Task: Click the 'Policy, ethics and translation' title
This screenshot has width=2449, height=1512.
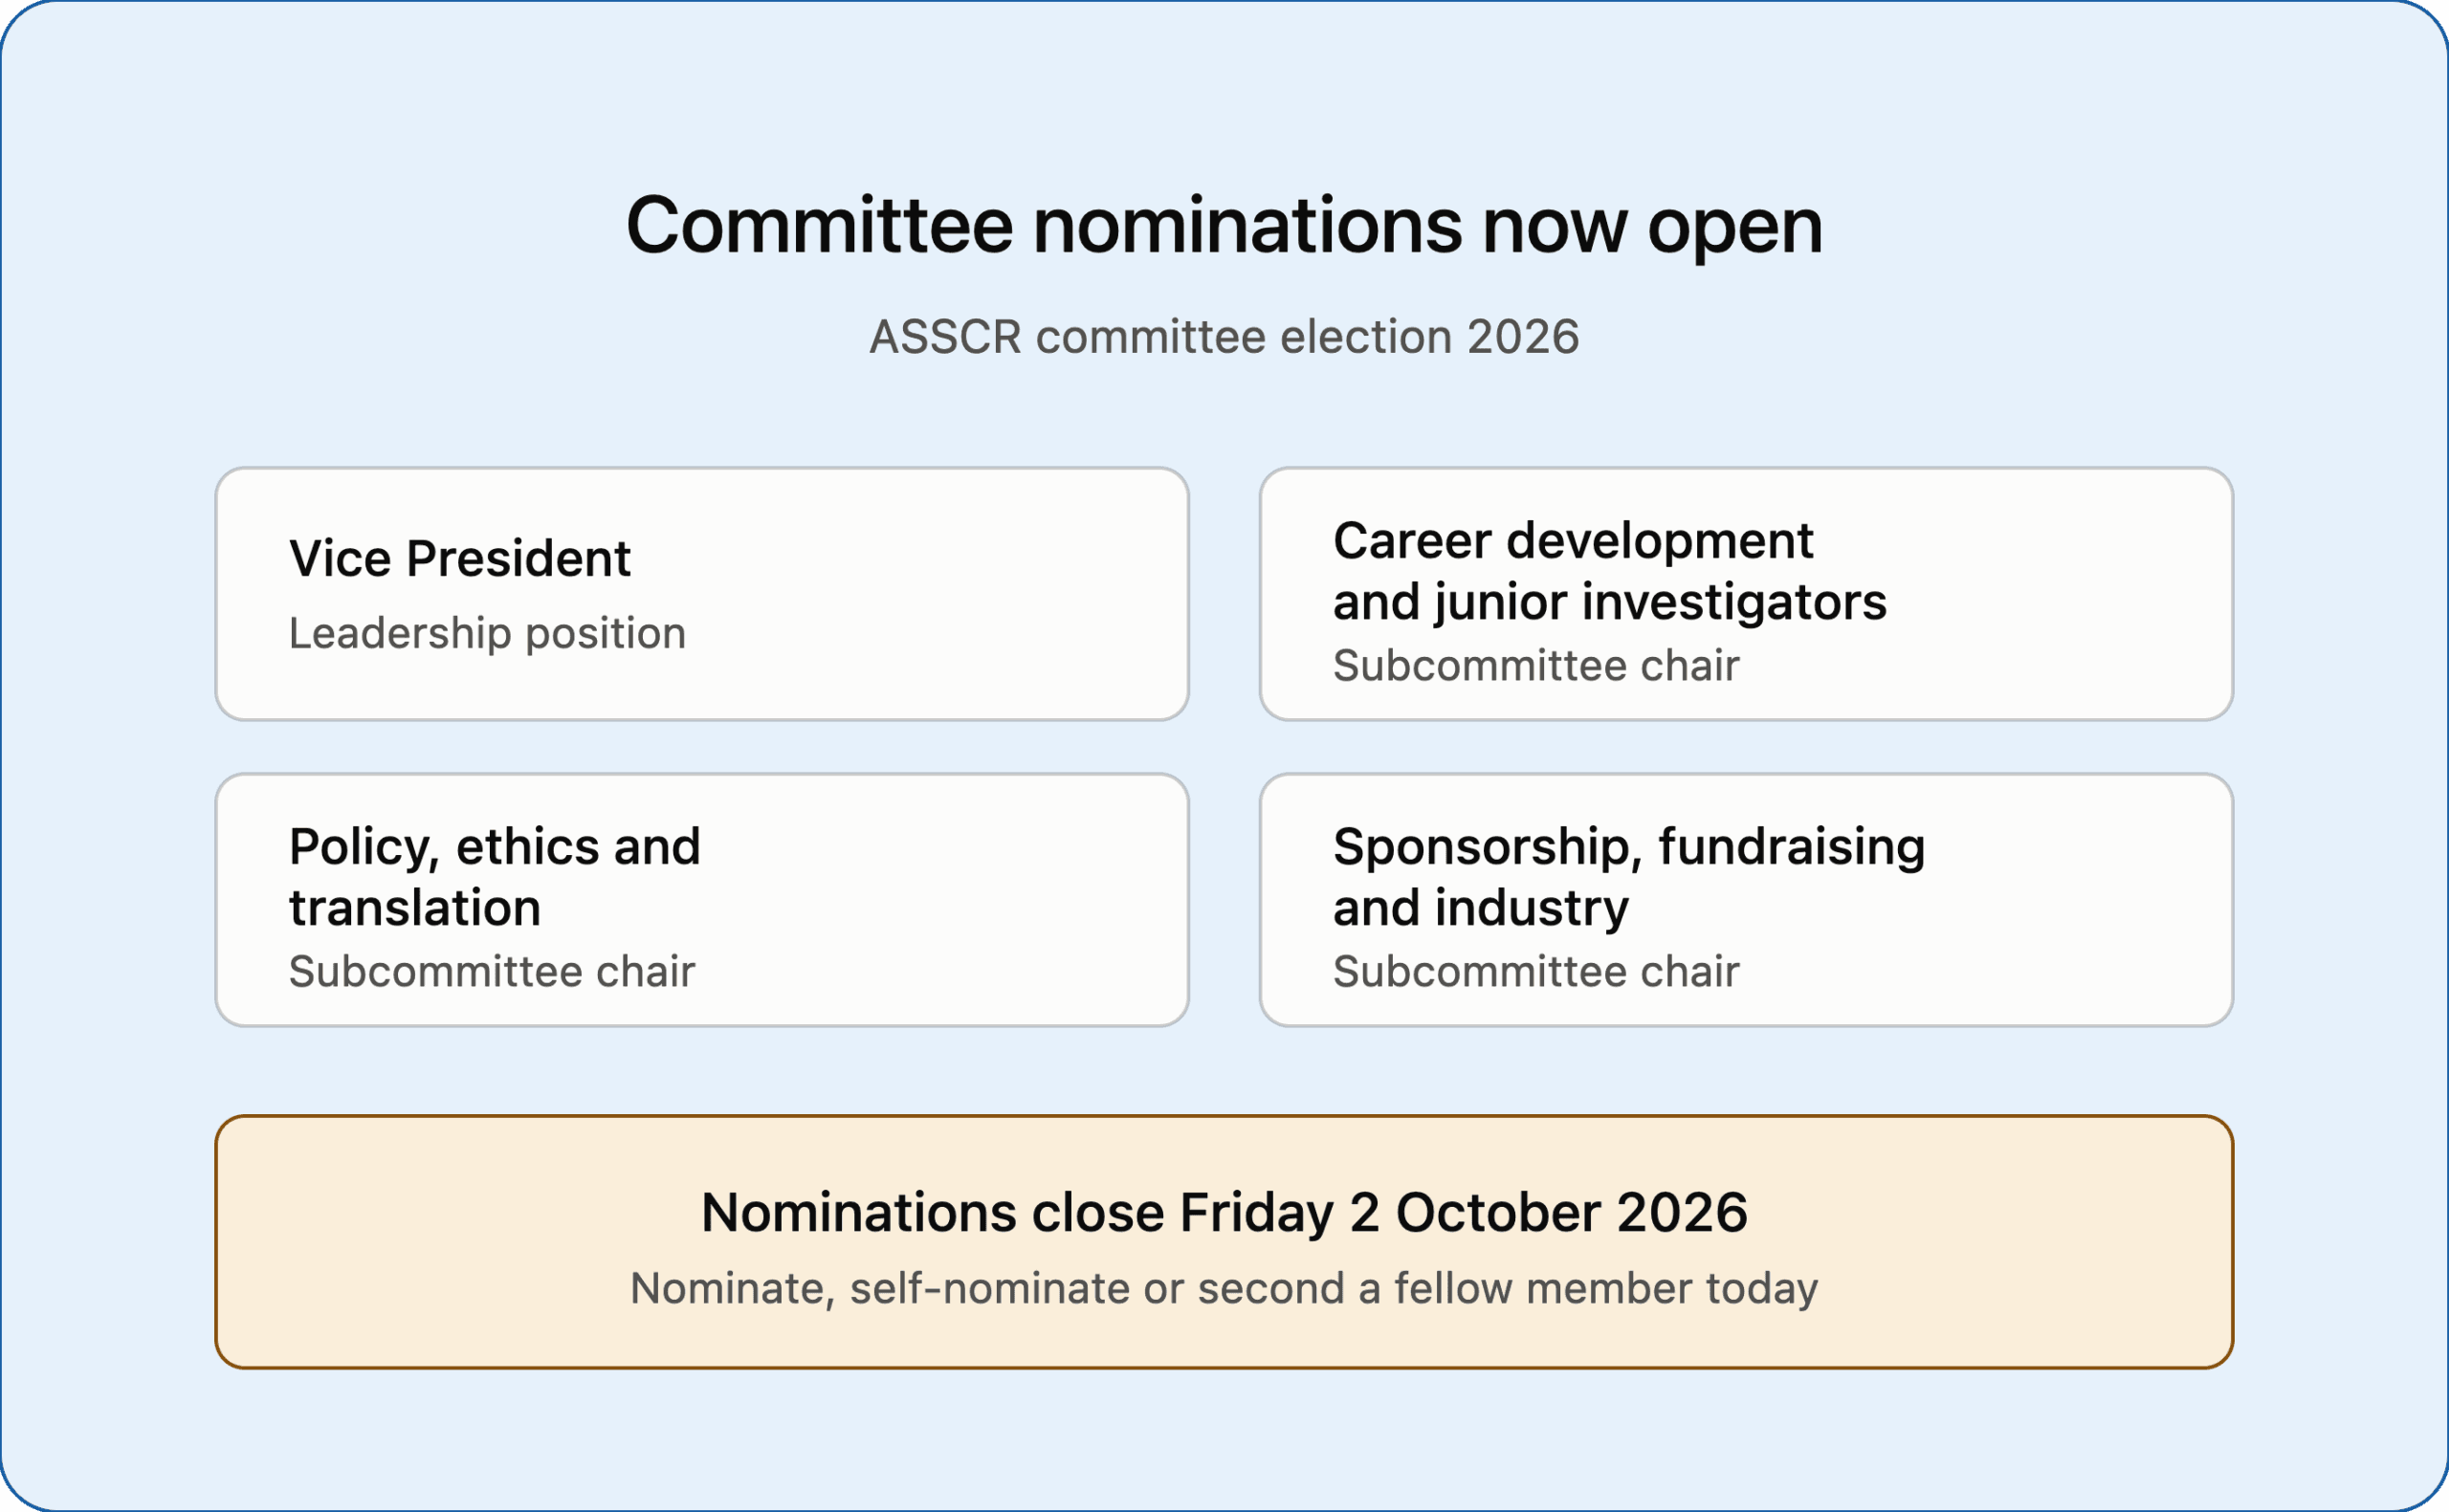Action: (495, 878)
